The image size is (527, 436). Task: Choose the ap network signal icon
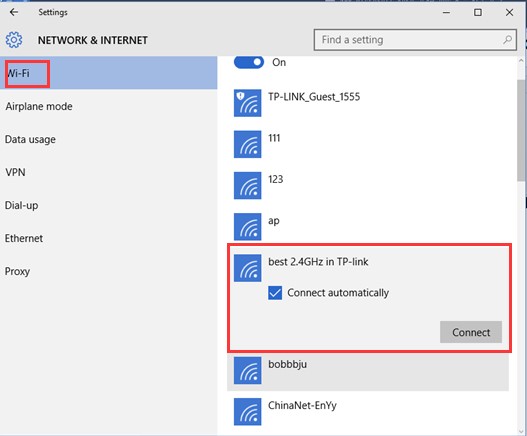pos(247,227)
